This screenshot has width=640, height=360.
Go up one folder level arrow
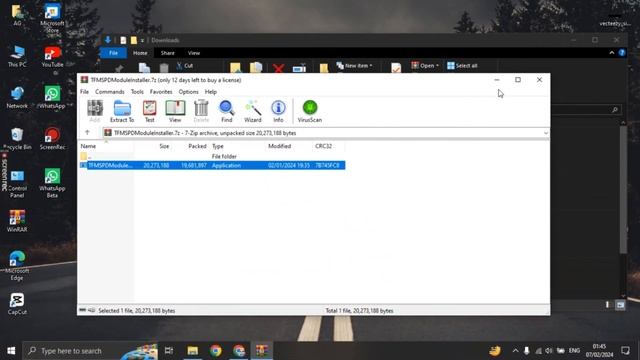click(87, 133)
